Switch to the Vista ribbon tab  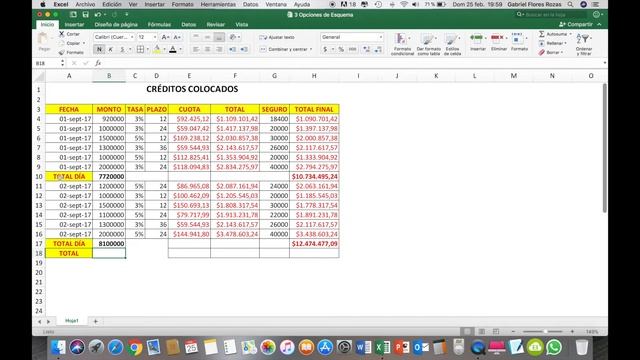point(242,24)
